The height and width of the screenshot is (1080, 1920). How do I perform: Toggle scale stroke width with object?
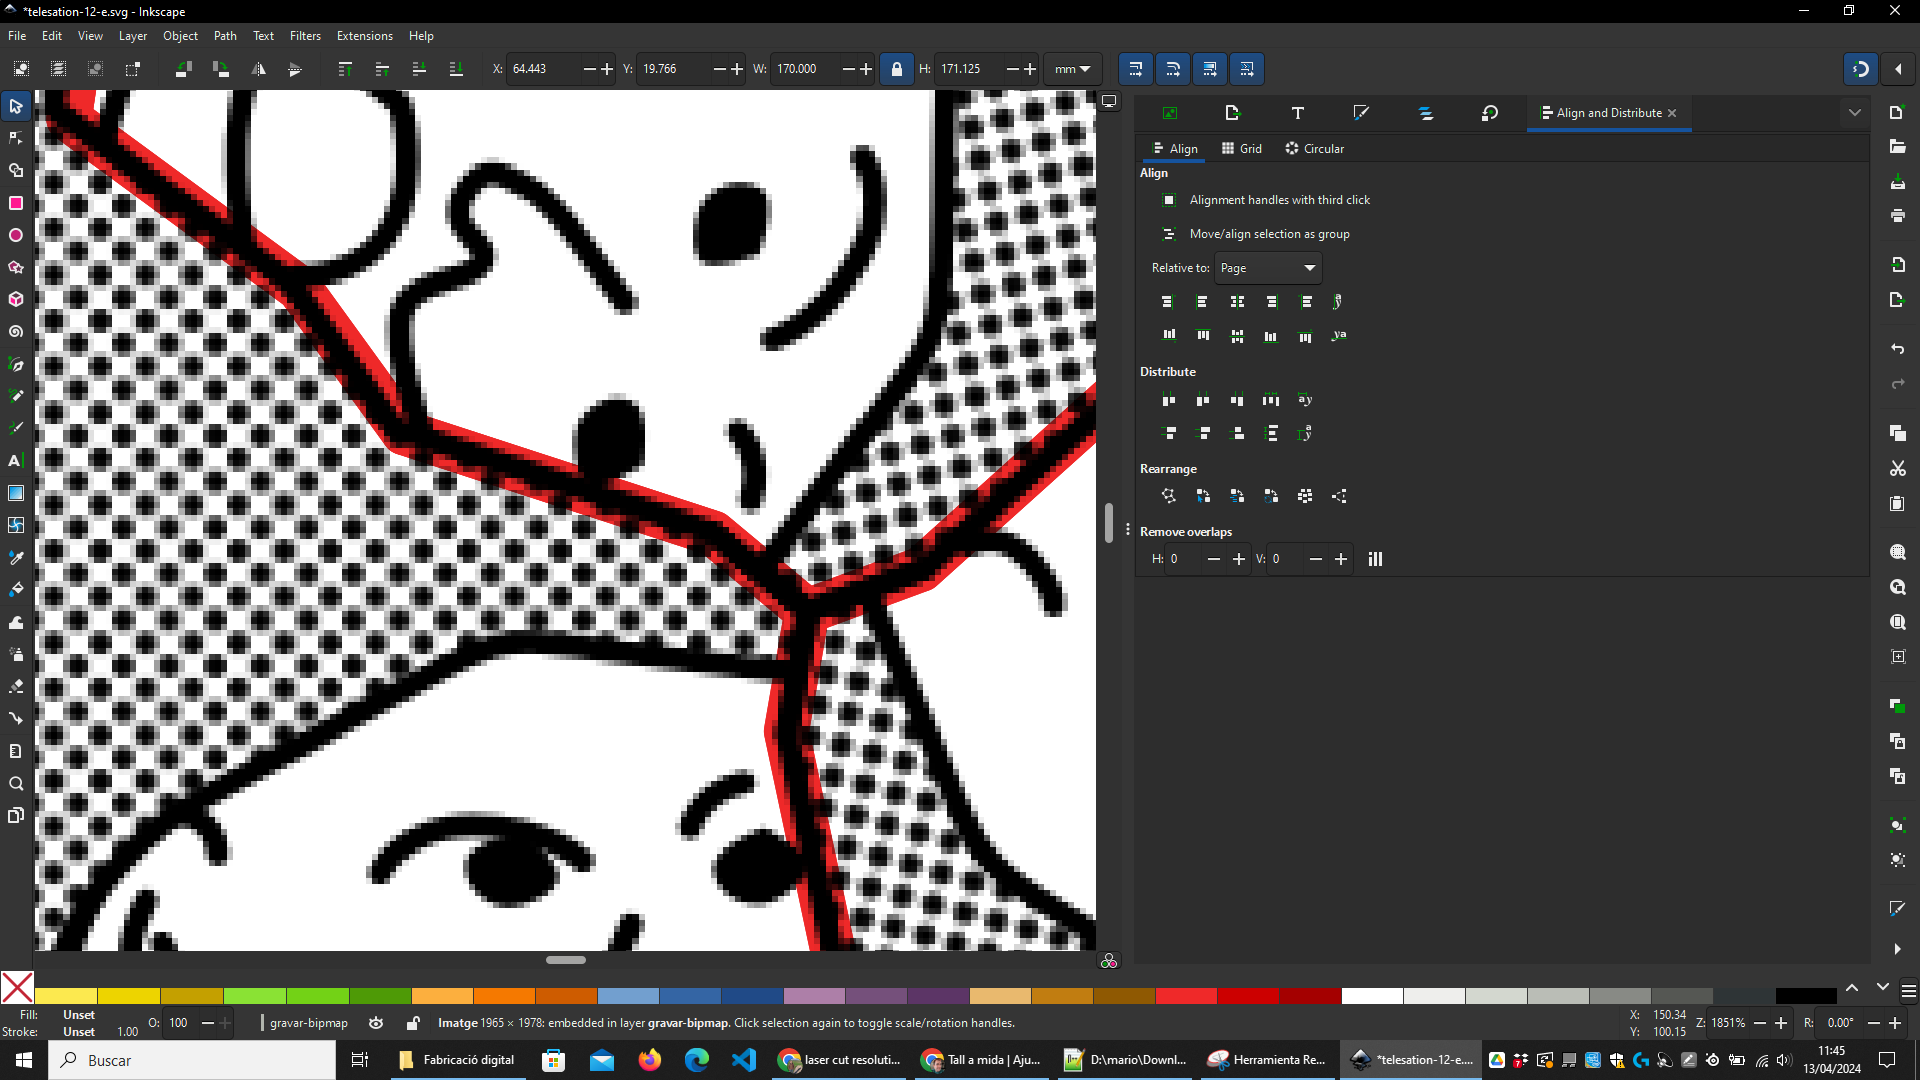[x=1135, y=69]
